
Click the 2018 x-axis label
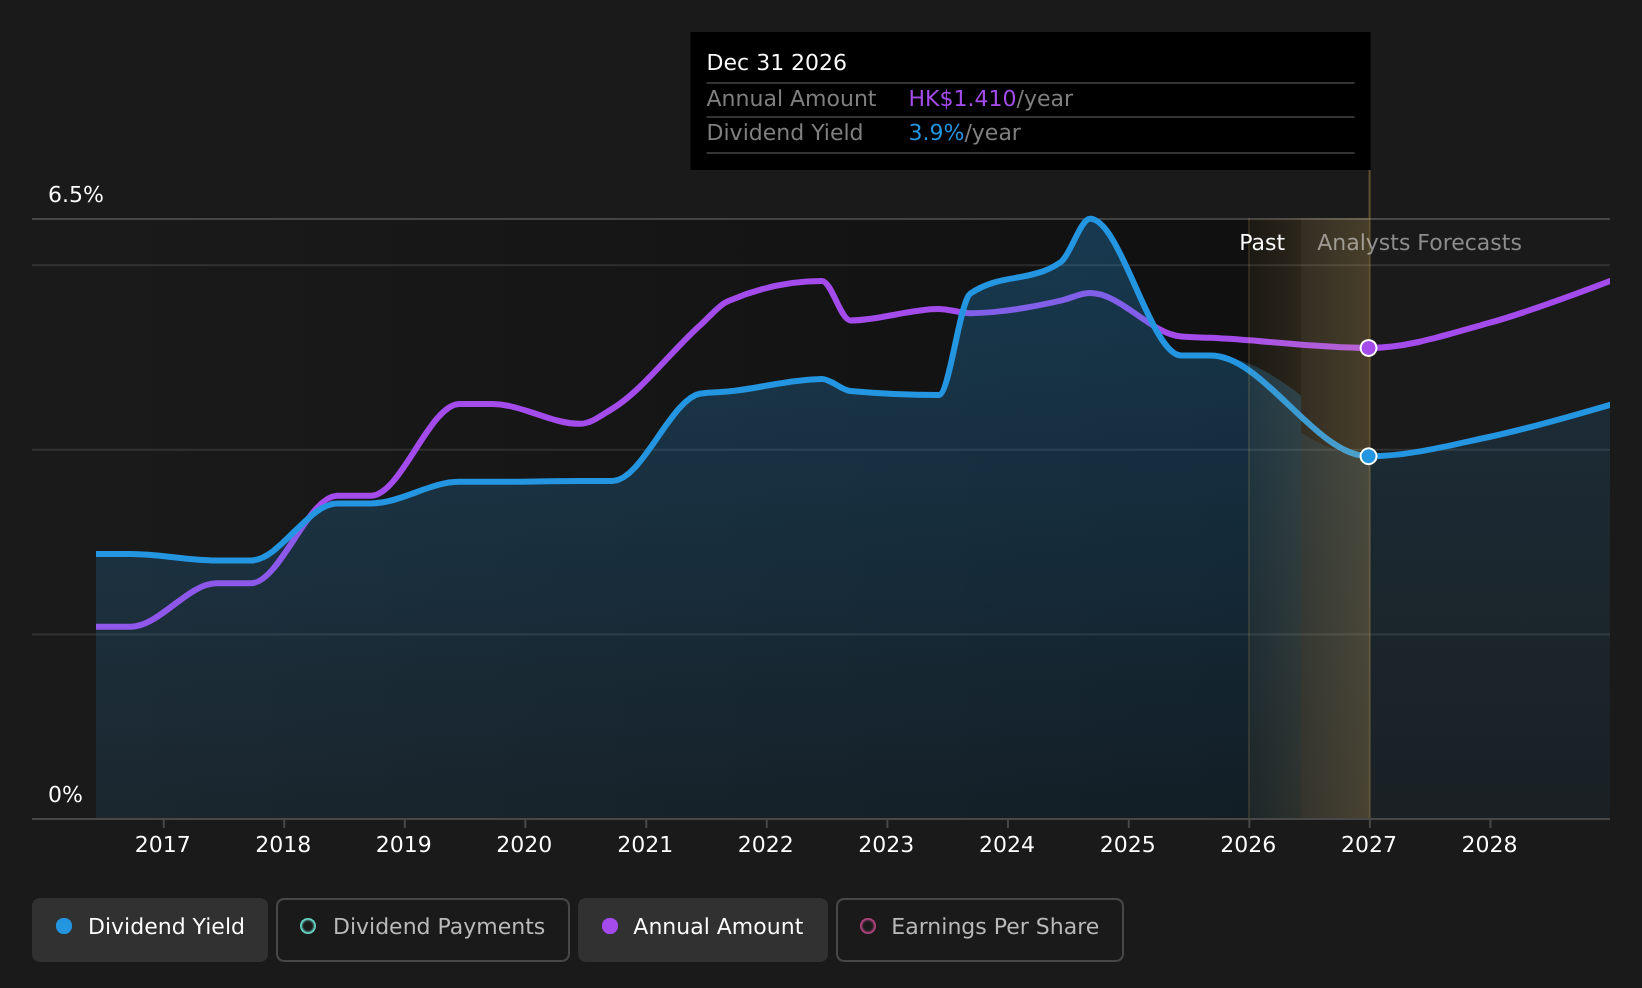[284, 845]
